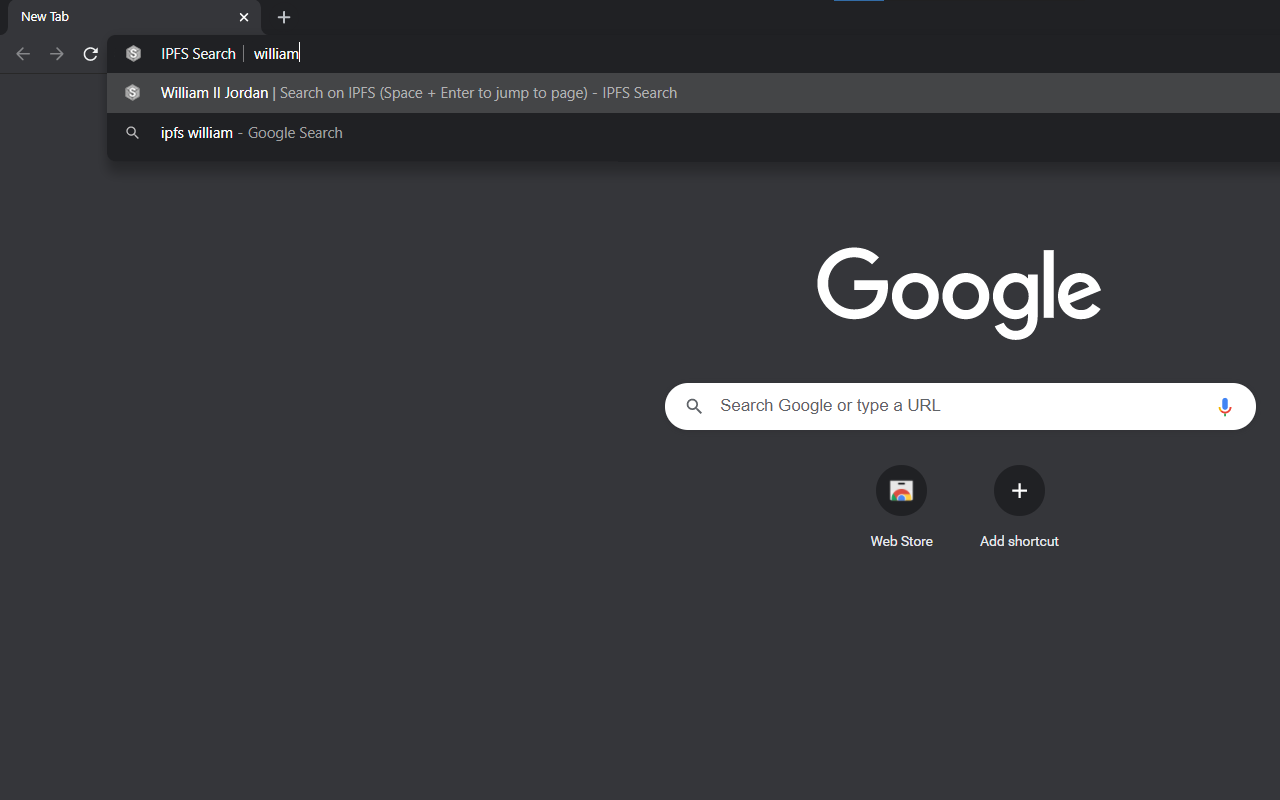Select 'ipfs william - Google Search' suggestion

click(693, 133)
